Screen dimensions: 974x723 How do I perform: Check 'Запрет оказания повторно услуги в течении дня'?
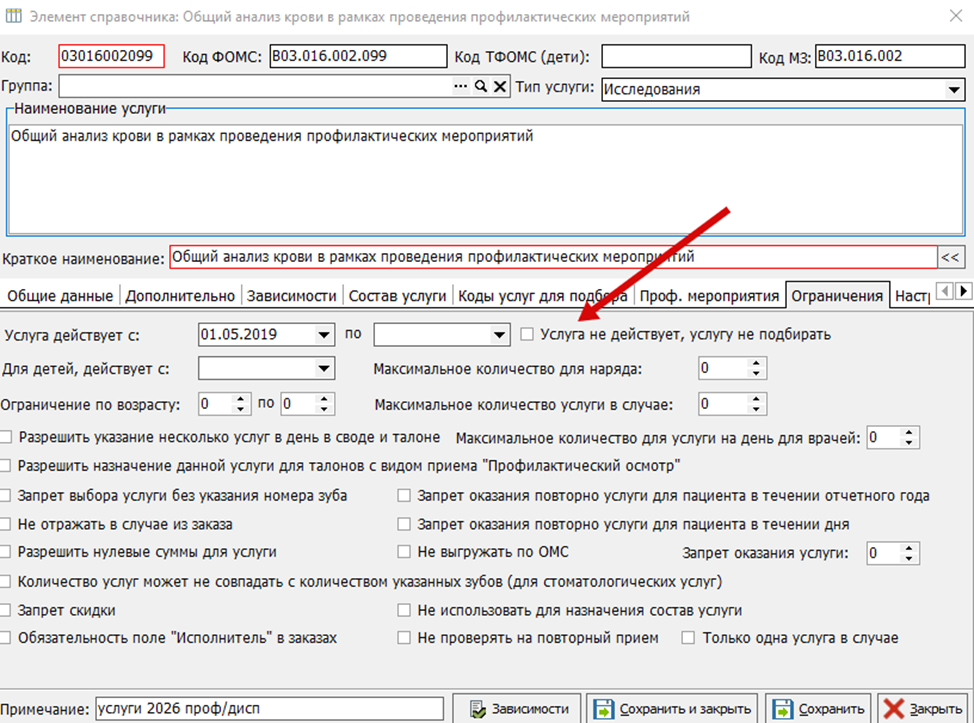point(404,524)
